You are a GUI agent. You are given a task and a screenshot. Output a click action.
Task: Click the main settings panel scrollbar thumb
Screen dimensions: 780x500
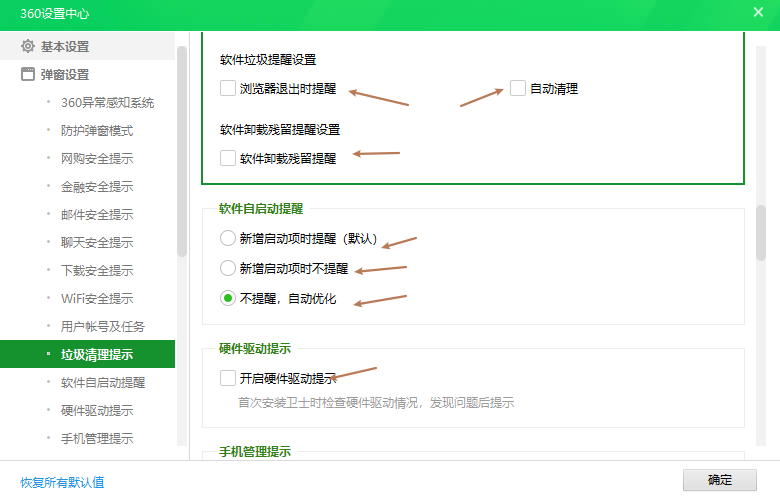pos(761,233)
